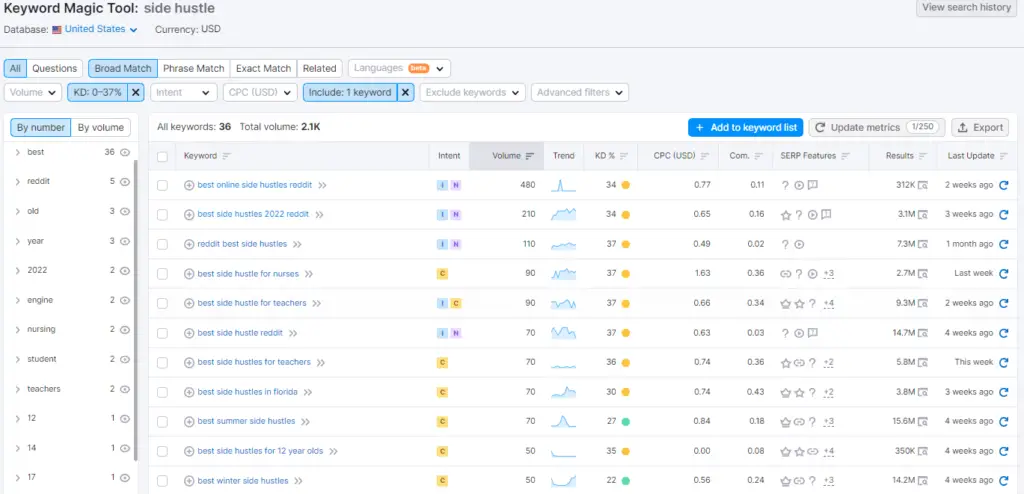Toggle eye icon for the nursing group

click(125, 329)
